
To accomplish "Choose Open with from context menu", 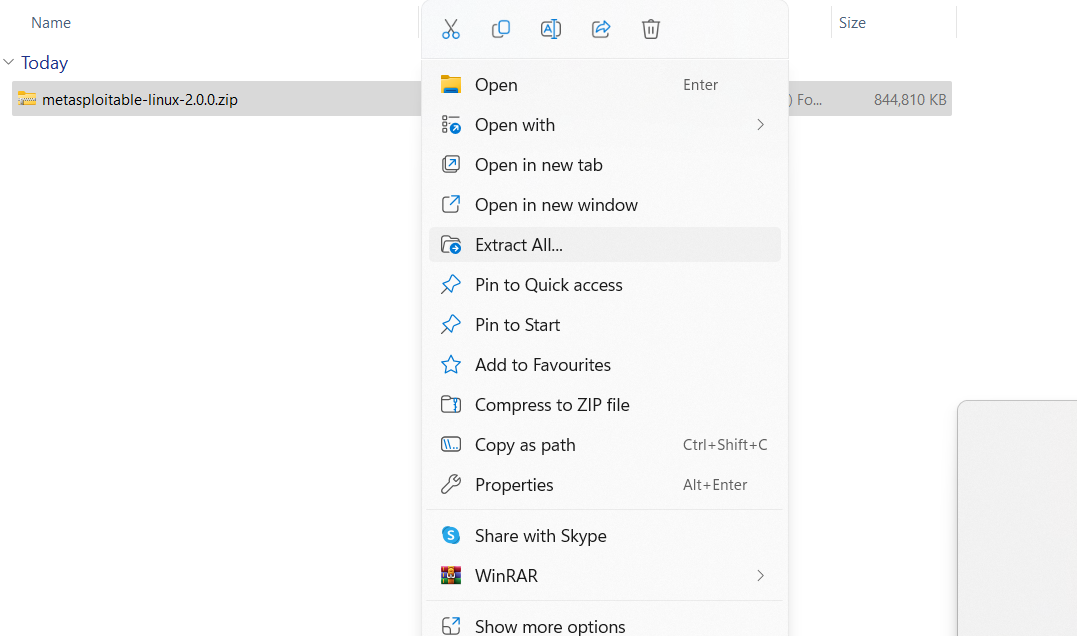I will coord(604,125).
